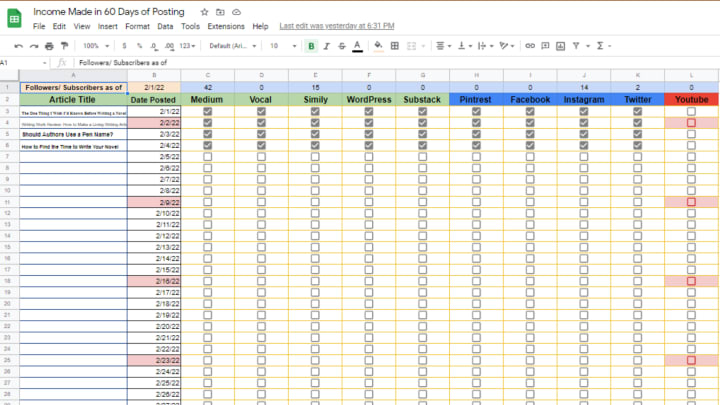This screenshot has height=405, width=720.
Task: Uncheck the Vocal box for 2/2/22
Action: coord(261,123)
